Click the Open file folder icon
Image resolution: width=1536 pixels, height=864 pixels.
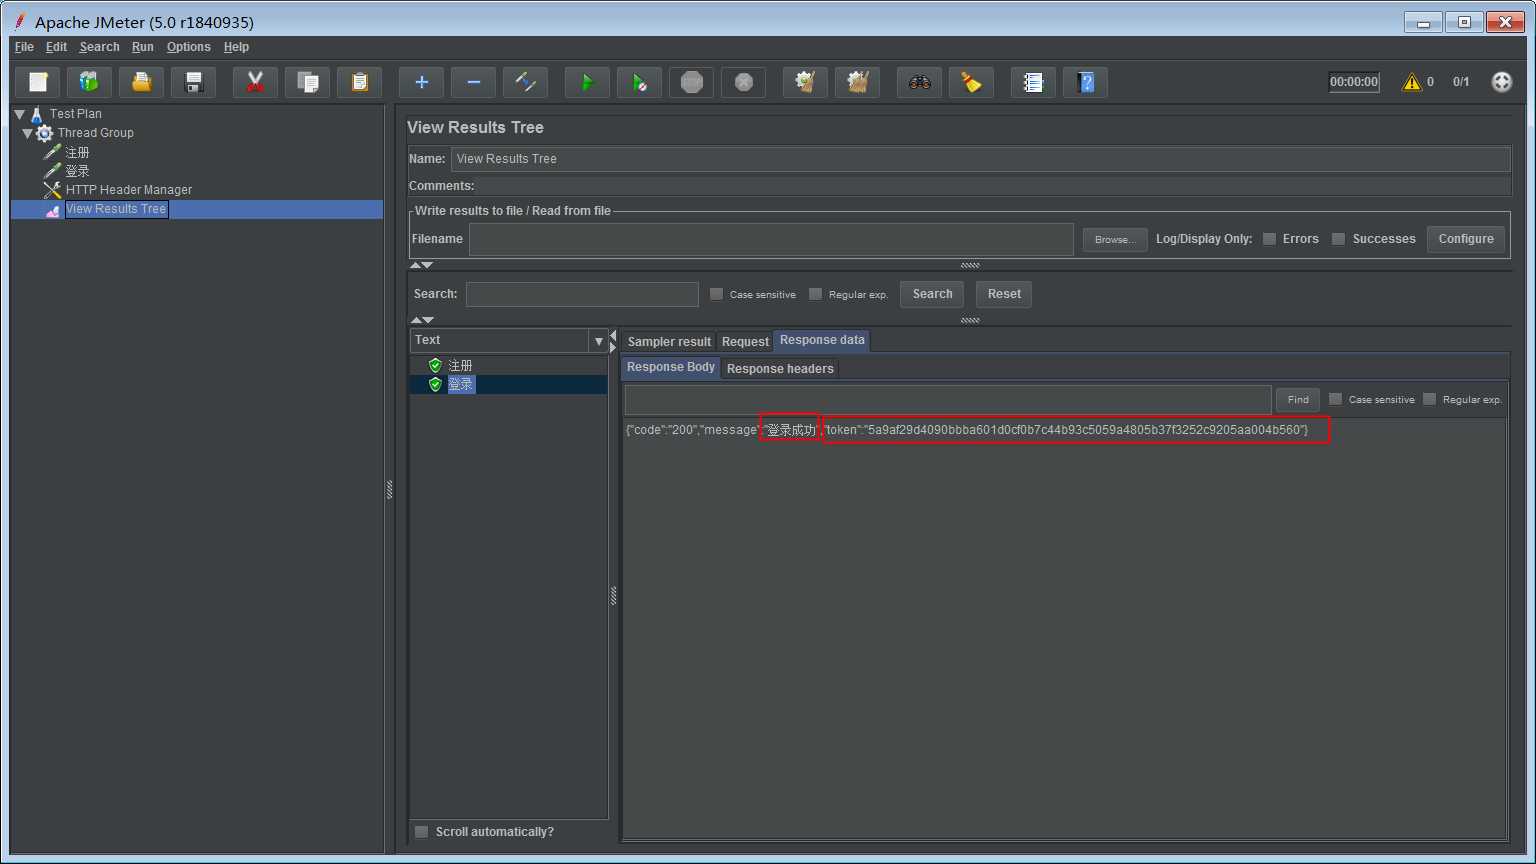pos(142,82)
